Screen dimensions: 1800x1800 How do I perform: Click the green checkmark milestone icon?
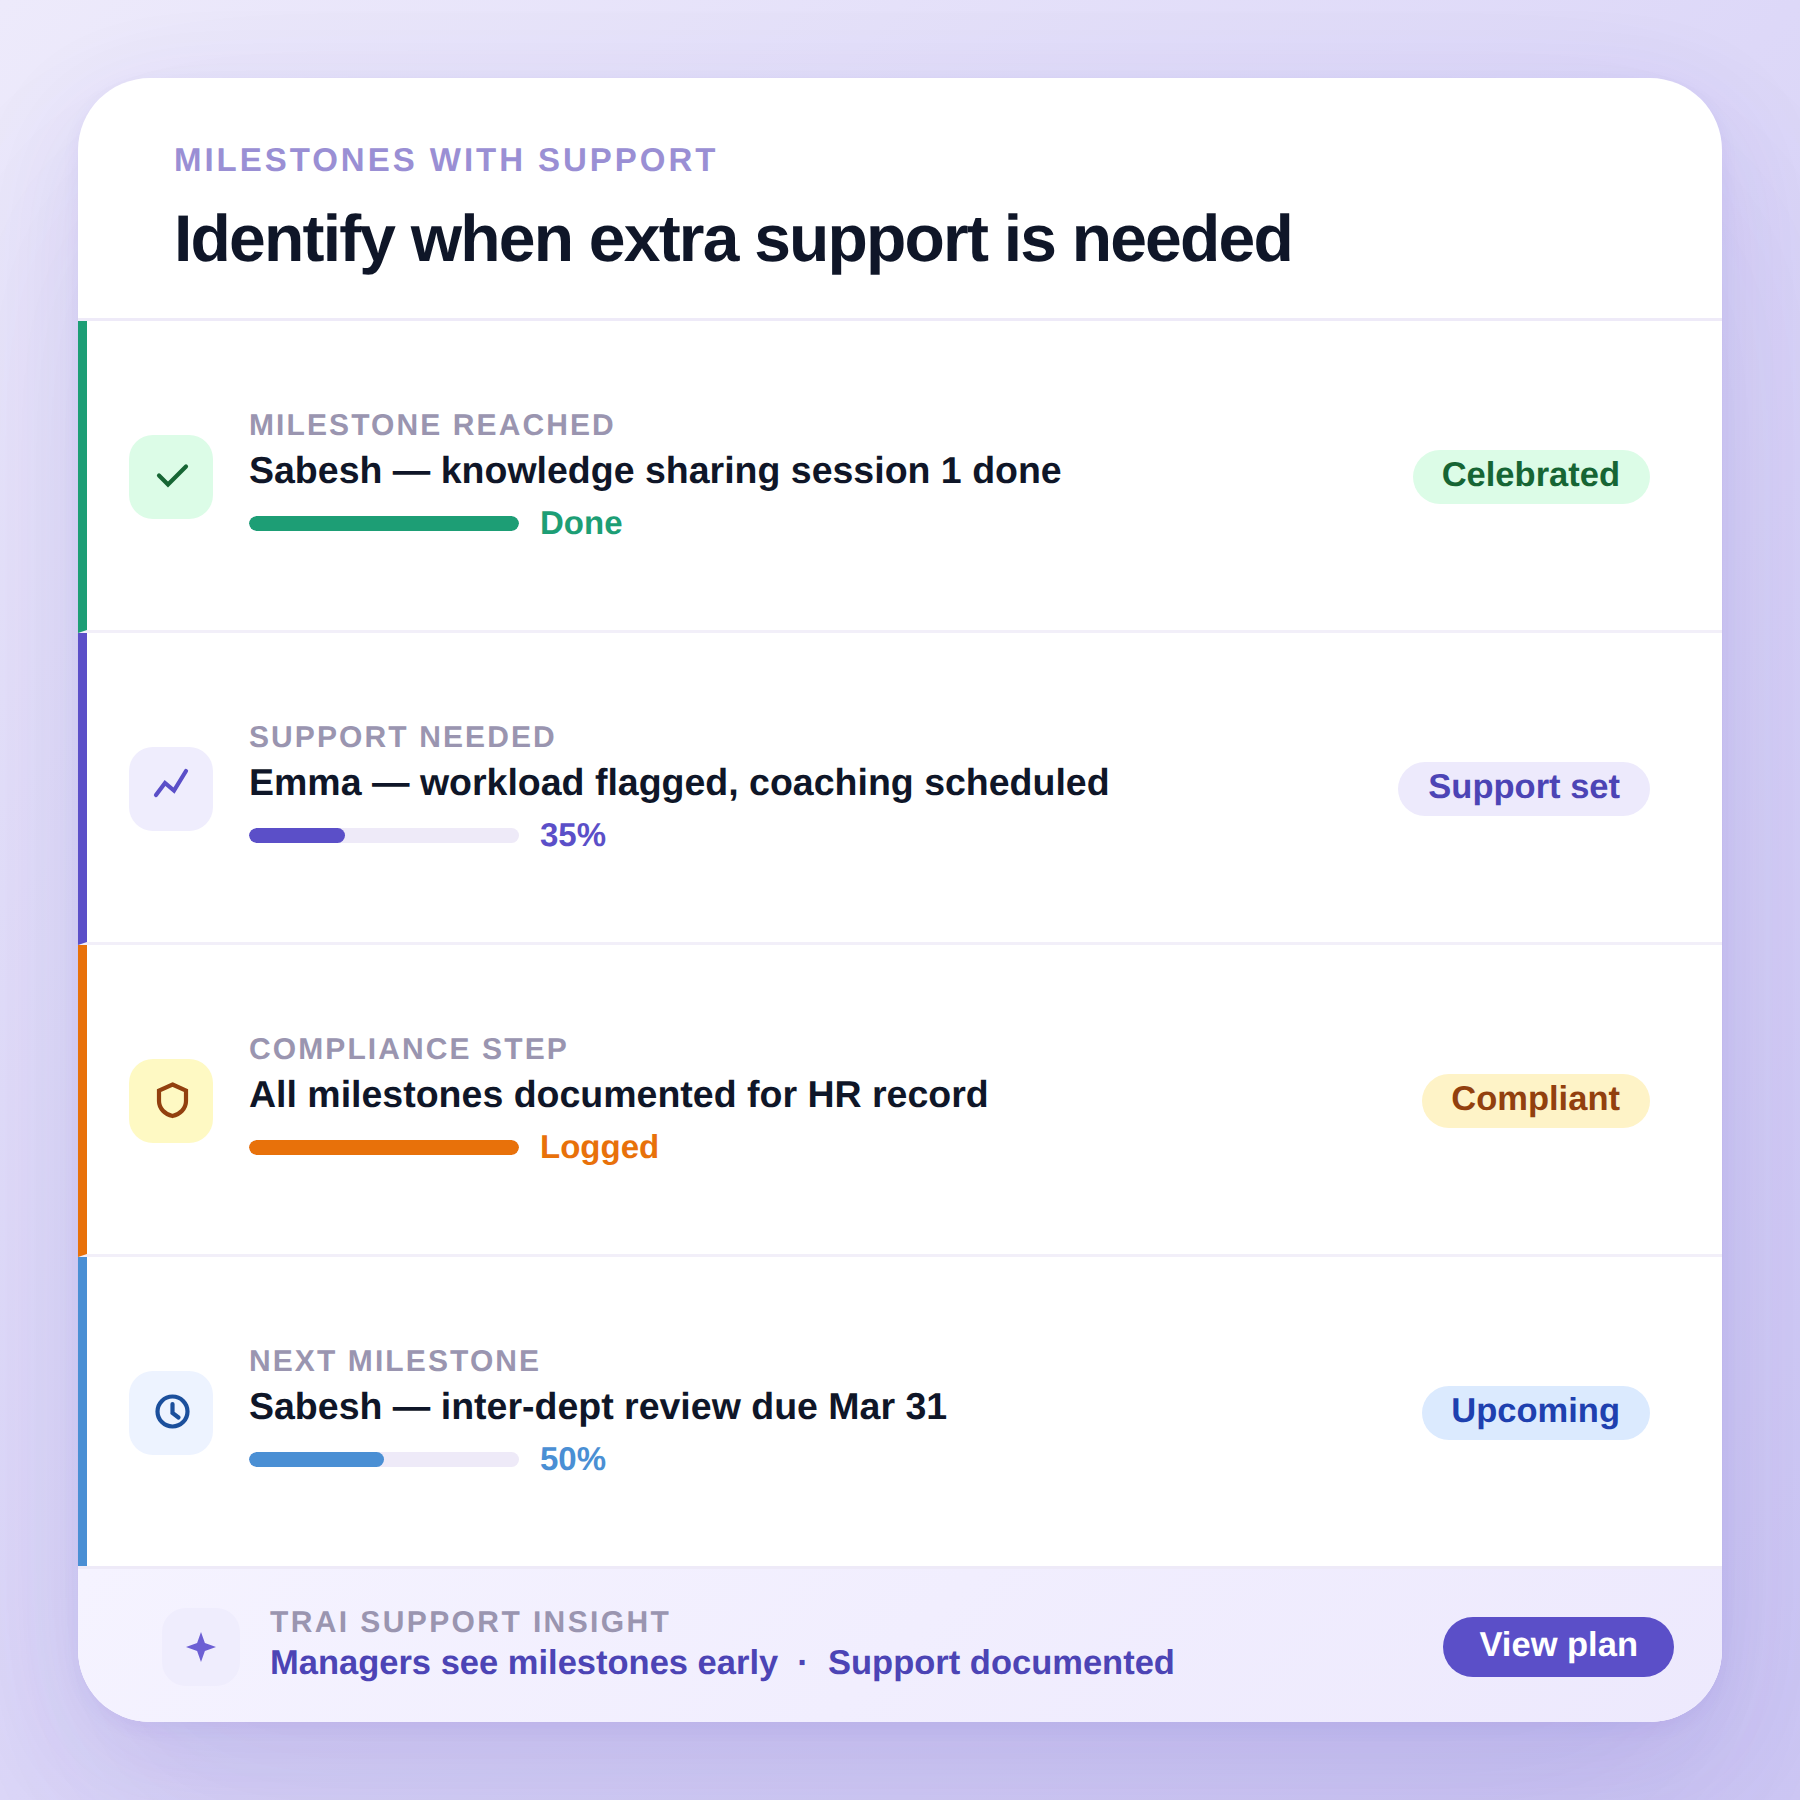(170, 476)
